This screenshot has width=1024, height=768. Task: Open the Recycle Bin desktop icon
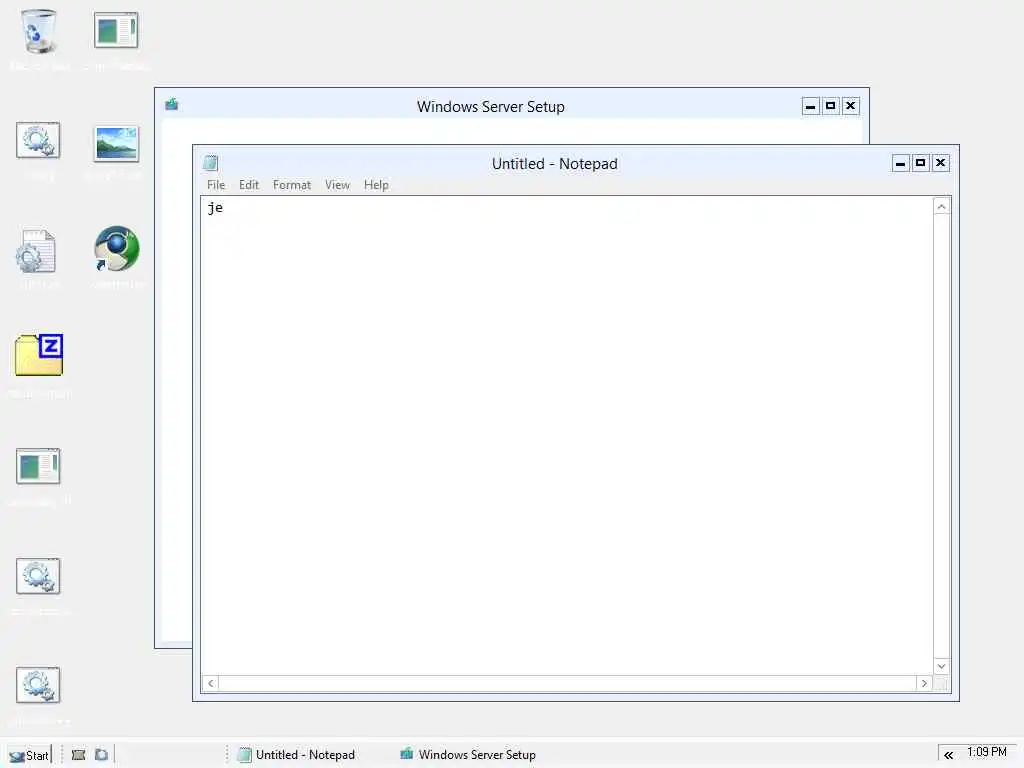39,31
